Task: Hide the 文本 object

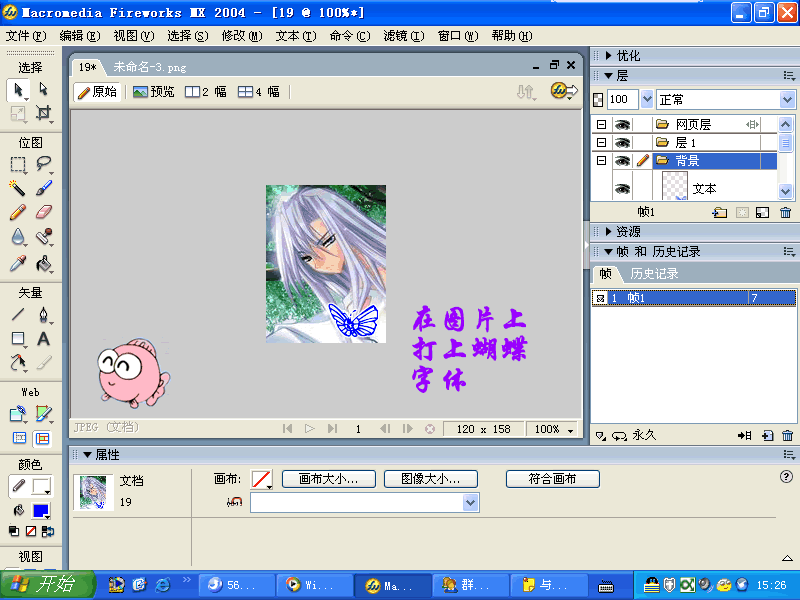Action: coord(622,189)
